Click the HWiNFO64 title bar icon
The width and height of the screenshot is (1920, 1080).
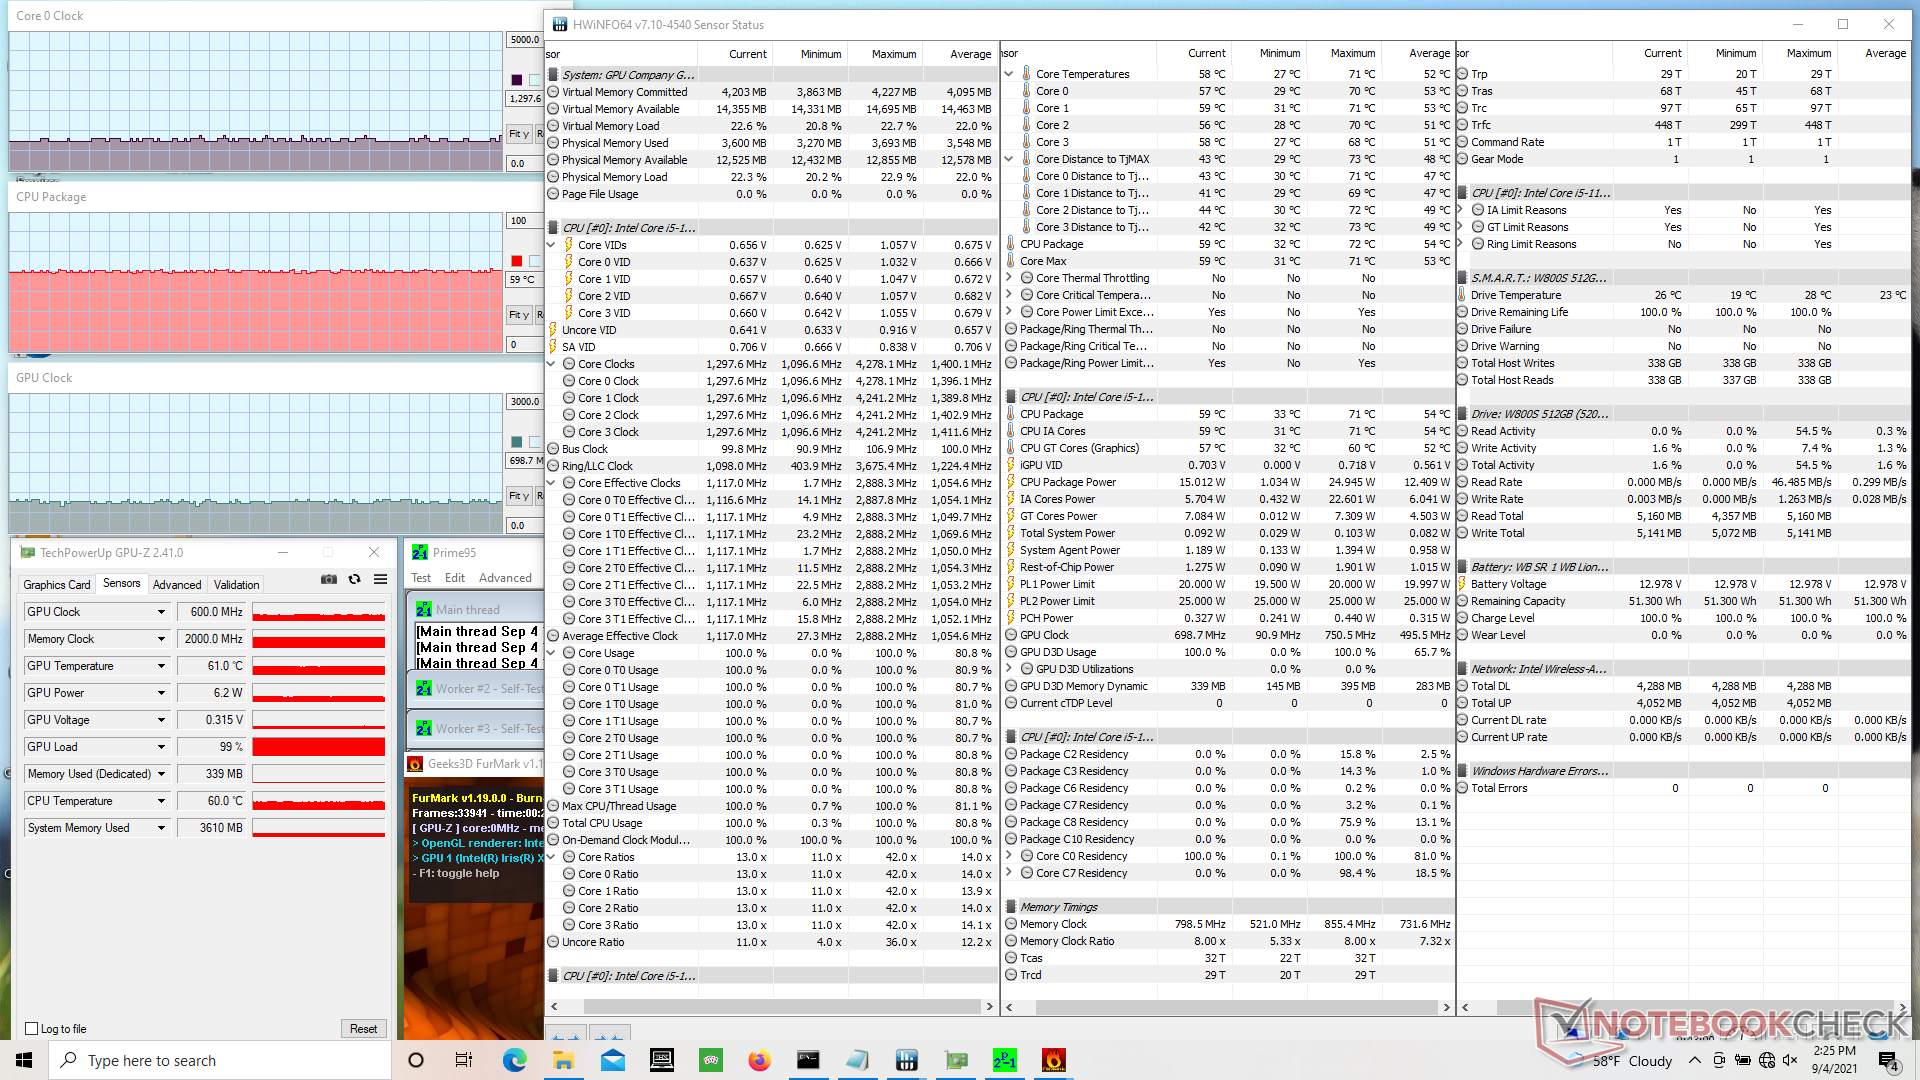pos(559,24)
